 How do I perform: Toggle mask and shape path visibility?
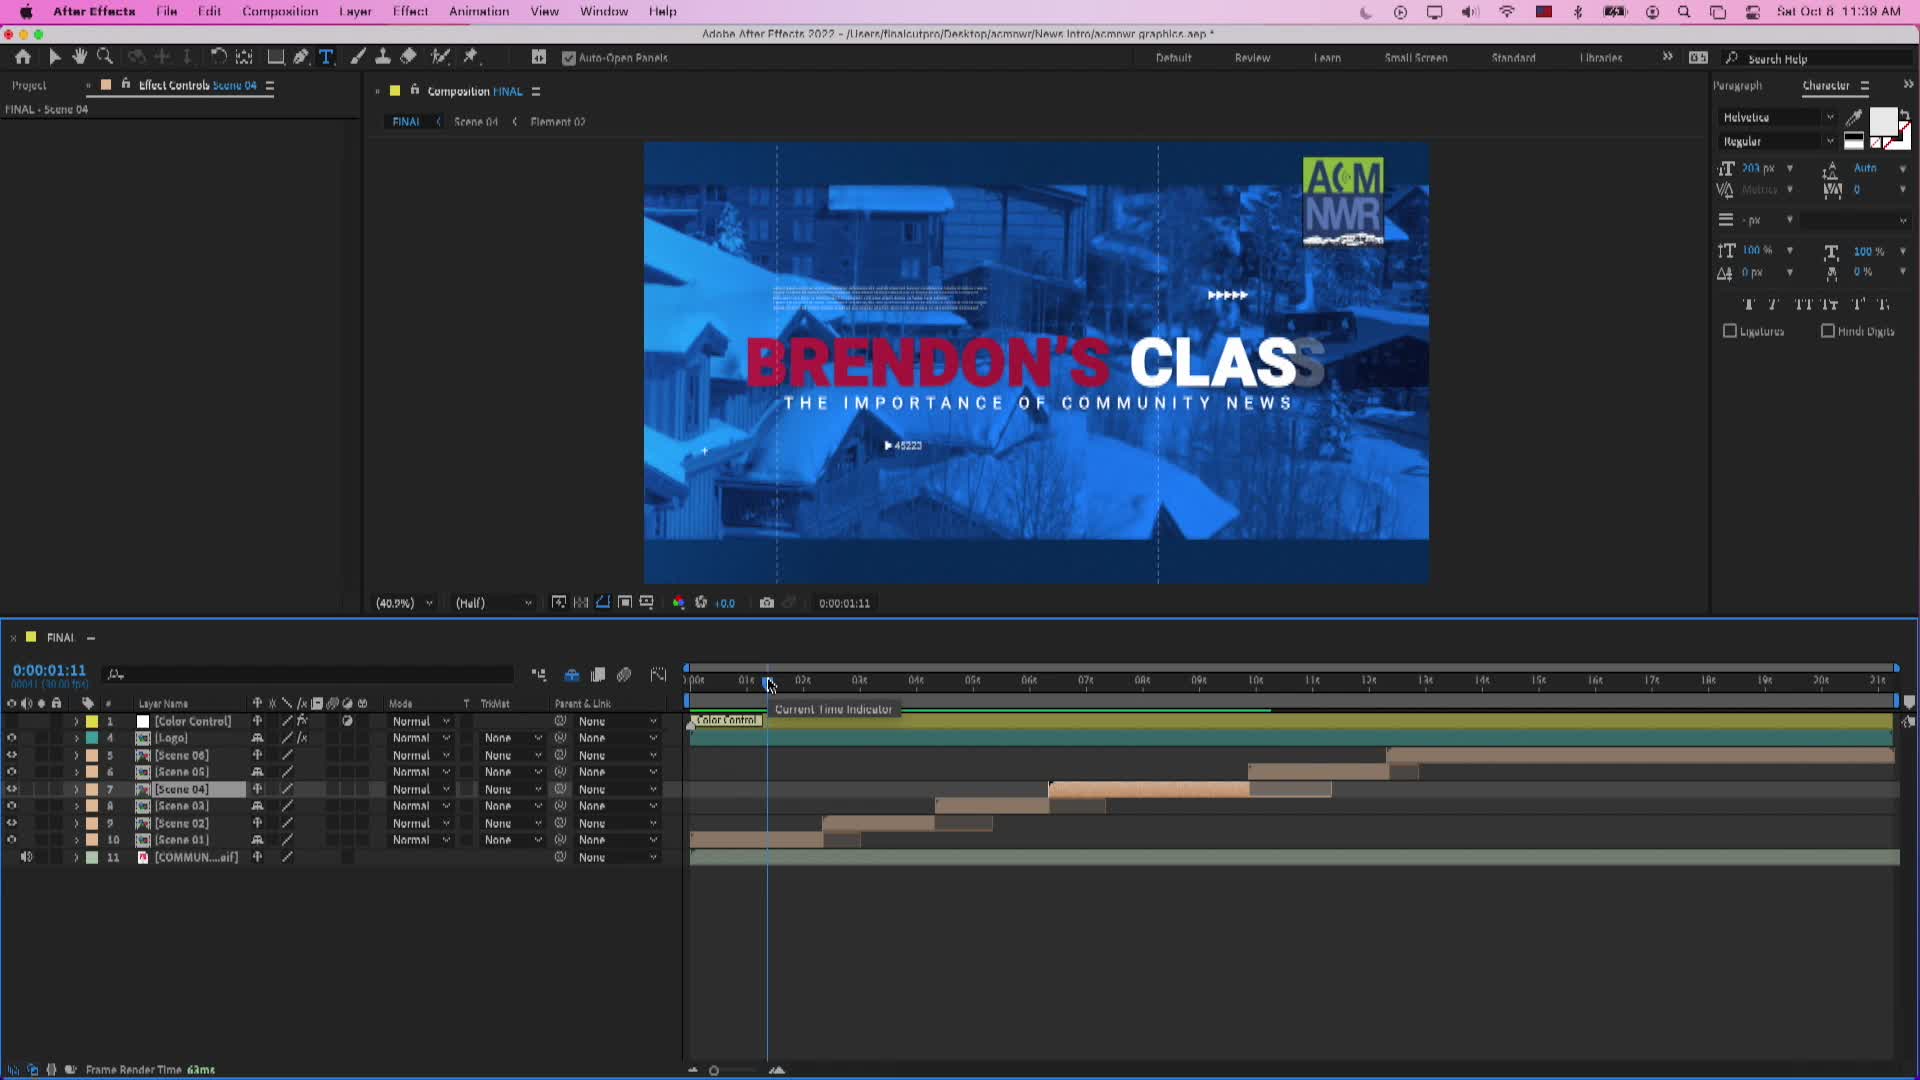(x=603, y=603)
